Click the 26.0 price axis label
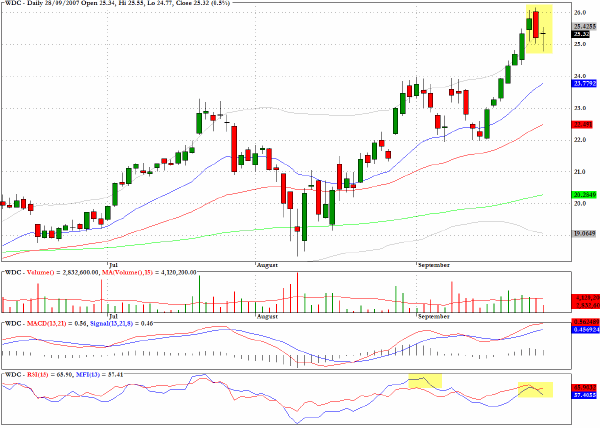The height and width of the screenshot is (428, 600). pyautogui.click(x=580, y=13)
